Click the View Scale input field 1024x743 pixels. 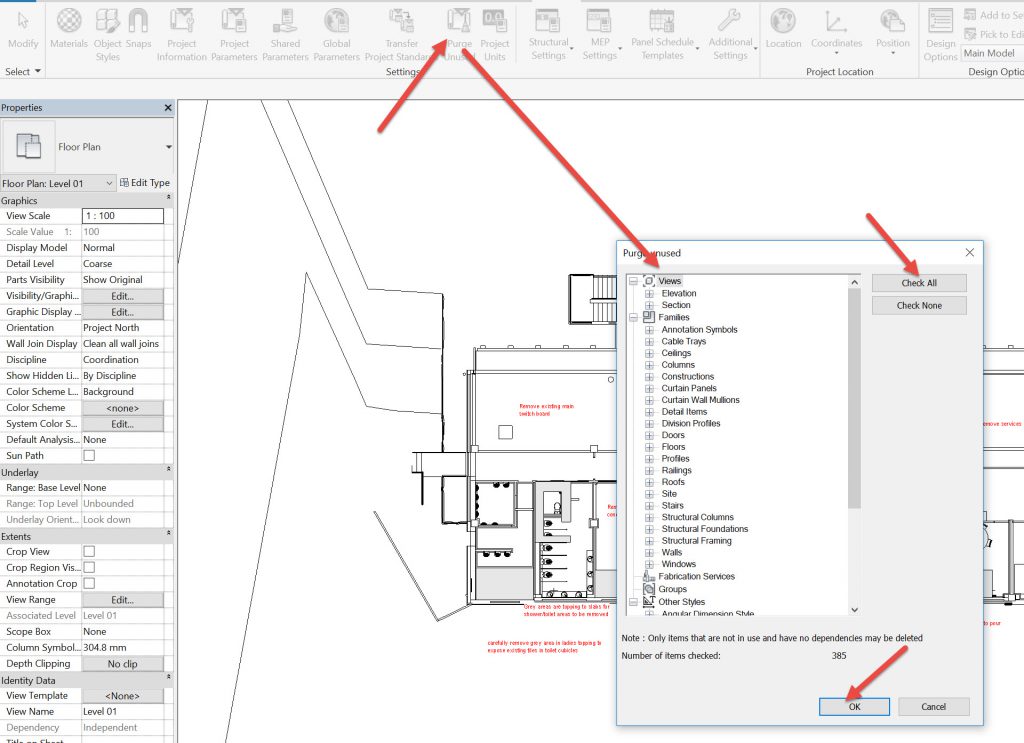tap(122, 216)
